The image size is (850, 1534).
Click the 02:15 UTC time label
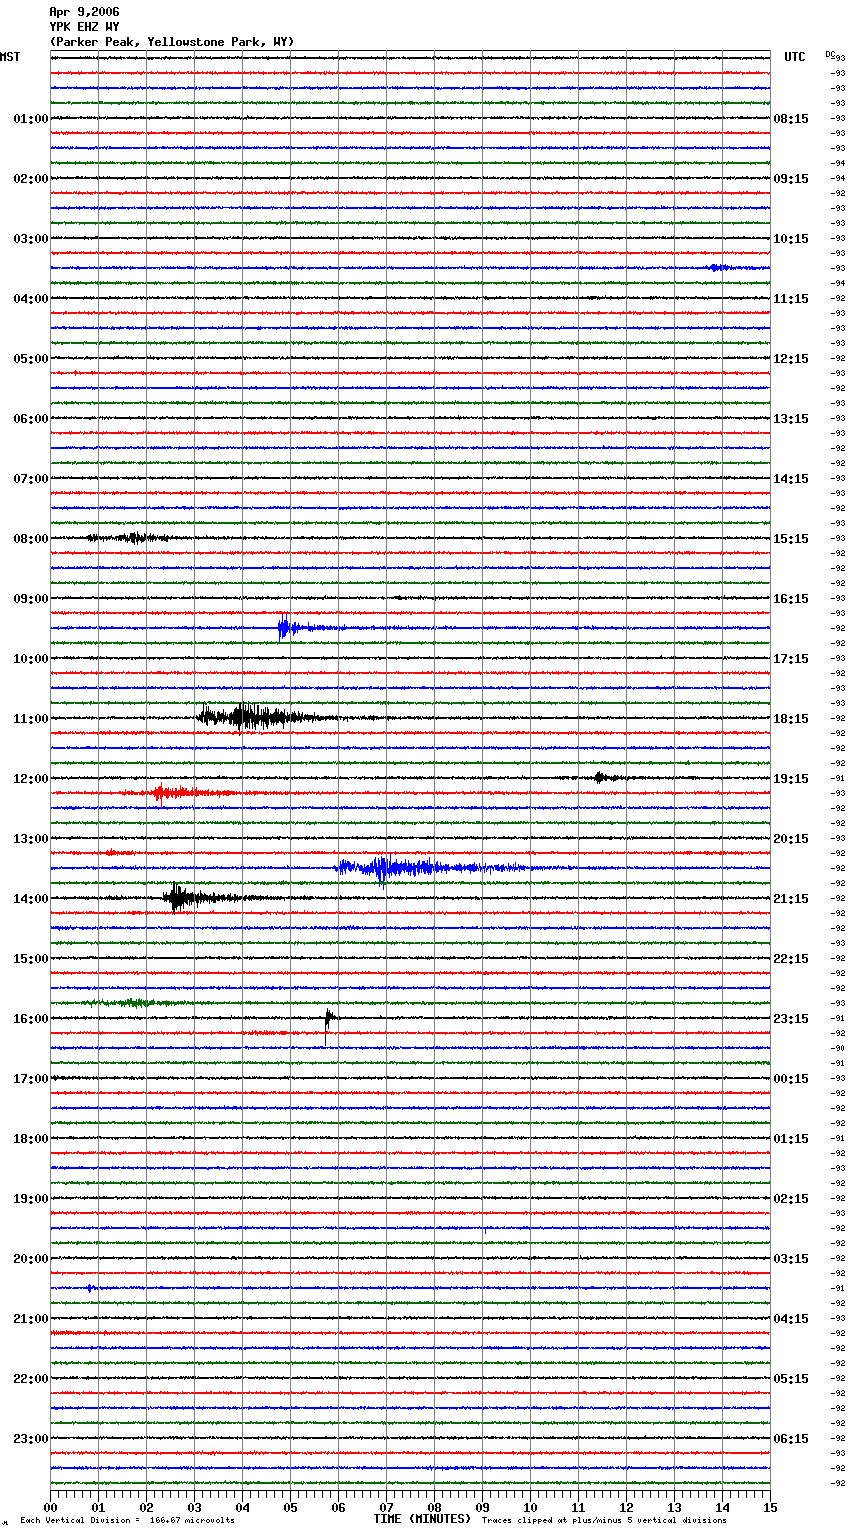791,1199
